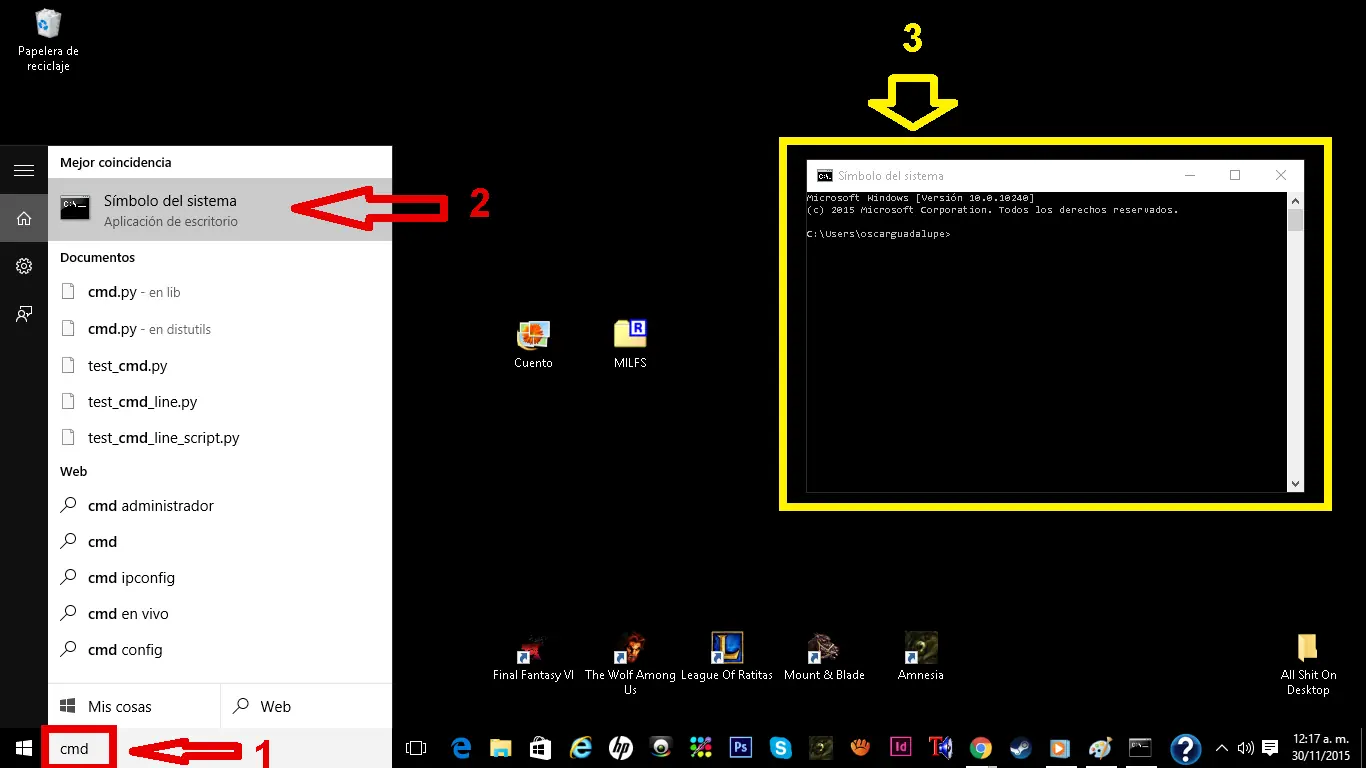Minimize the Símbolo del sistema window
The width and height of the screenshot is (1366, 768).
click(x=1190, y=175)
